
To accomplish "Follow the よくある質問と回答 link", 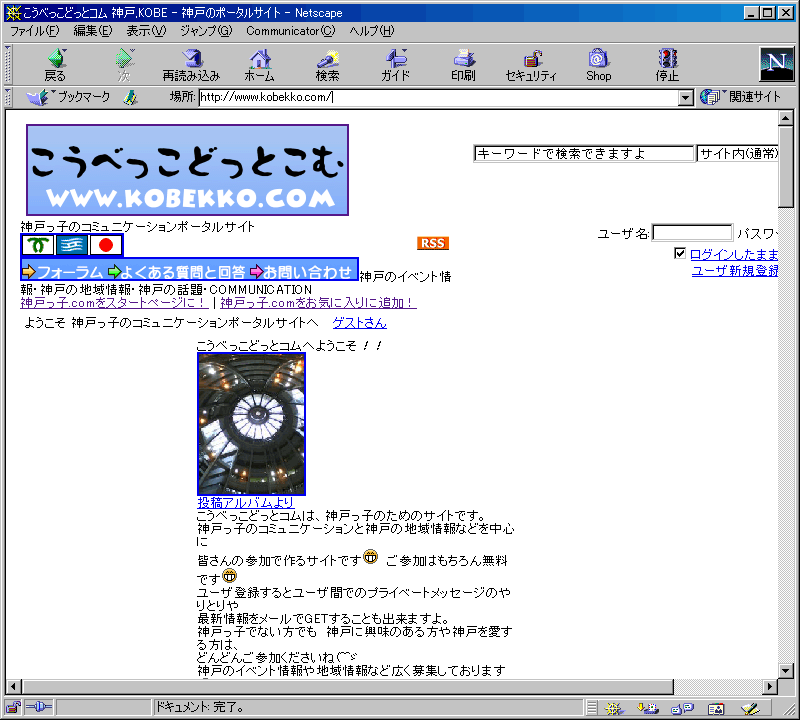I will [x=177, y=271].
